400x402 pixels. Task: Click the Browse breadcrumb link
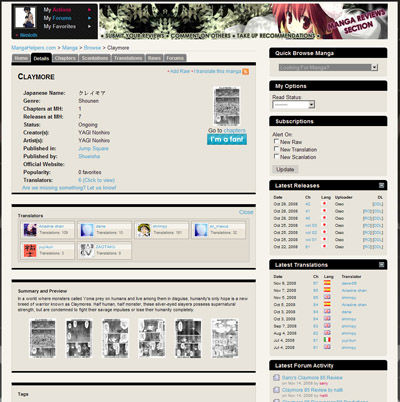coord(92,48)
